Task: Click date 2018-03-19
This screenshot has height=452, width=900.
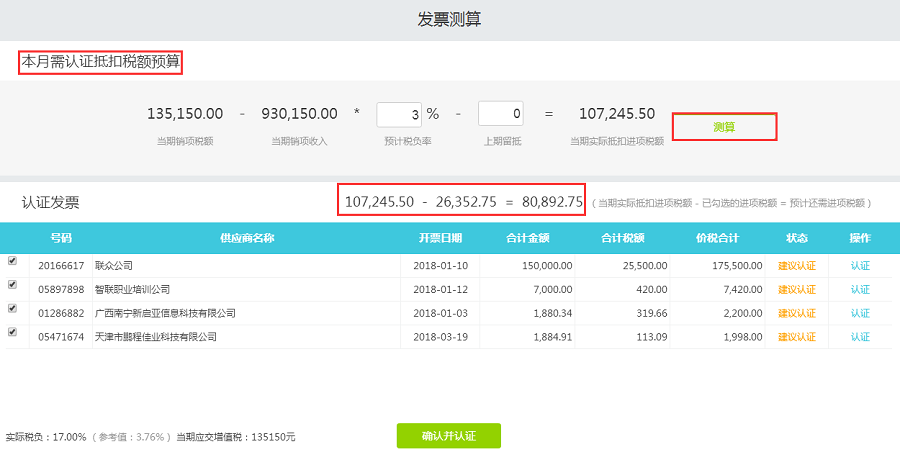Action: [x=440, y=337]
